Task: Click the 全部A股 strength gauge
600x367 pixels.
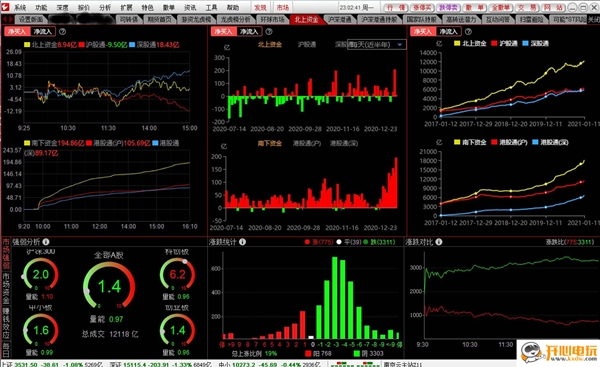Action: (x=109, y=285)
